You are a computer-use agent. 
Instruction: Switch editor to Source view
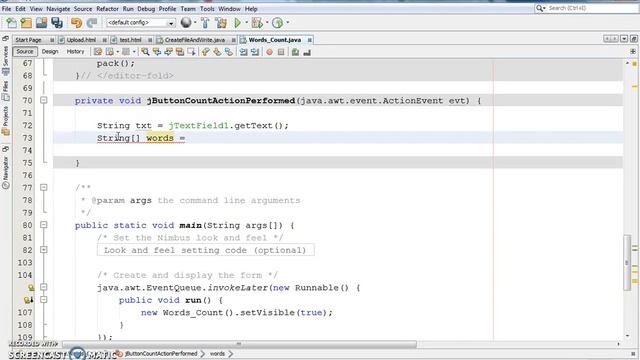point(24,51)
